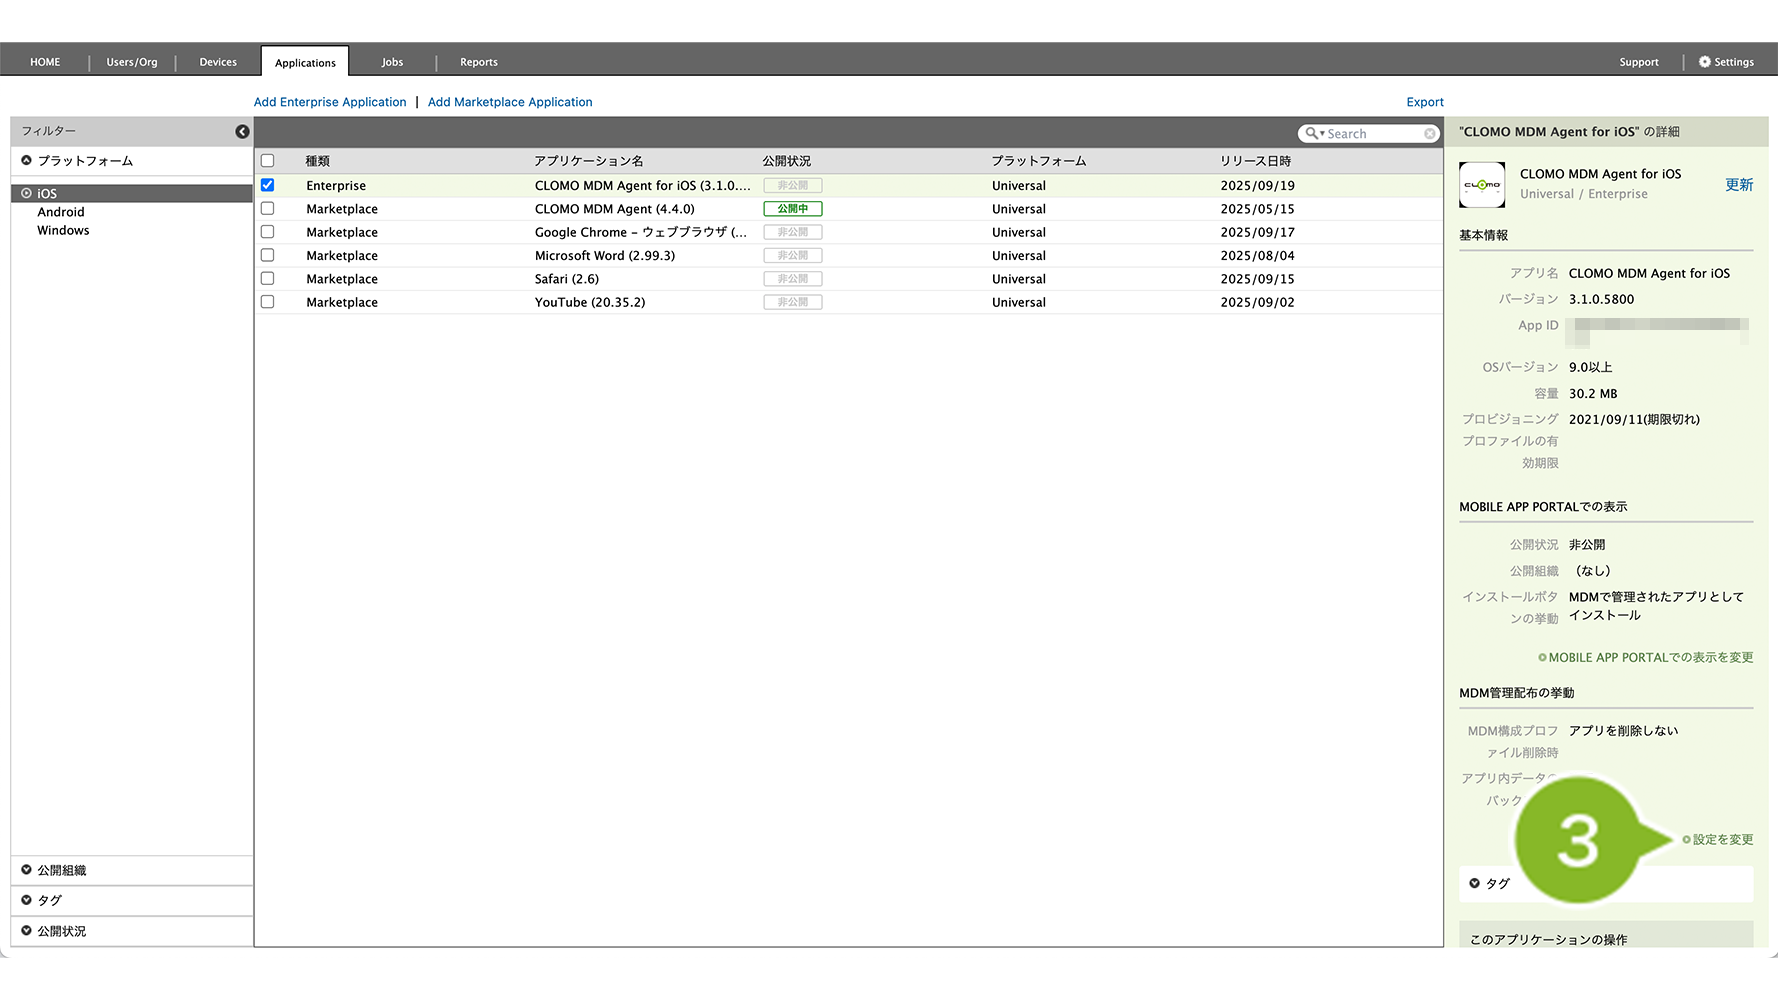Click into the Search input field

click(1372, 134)
